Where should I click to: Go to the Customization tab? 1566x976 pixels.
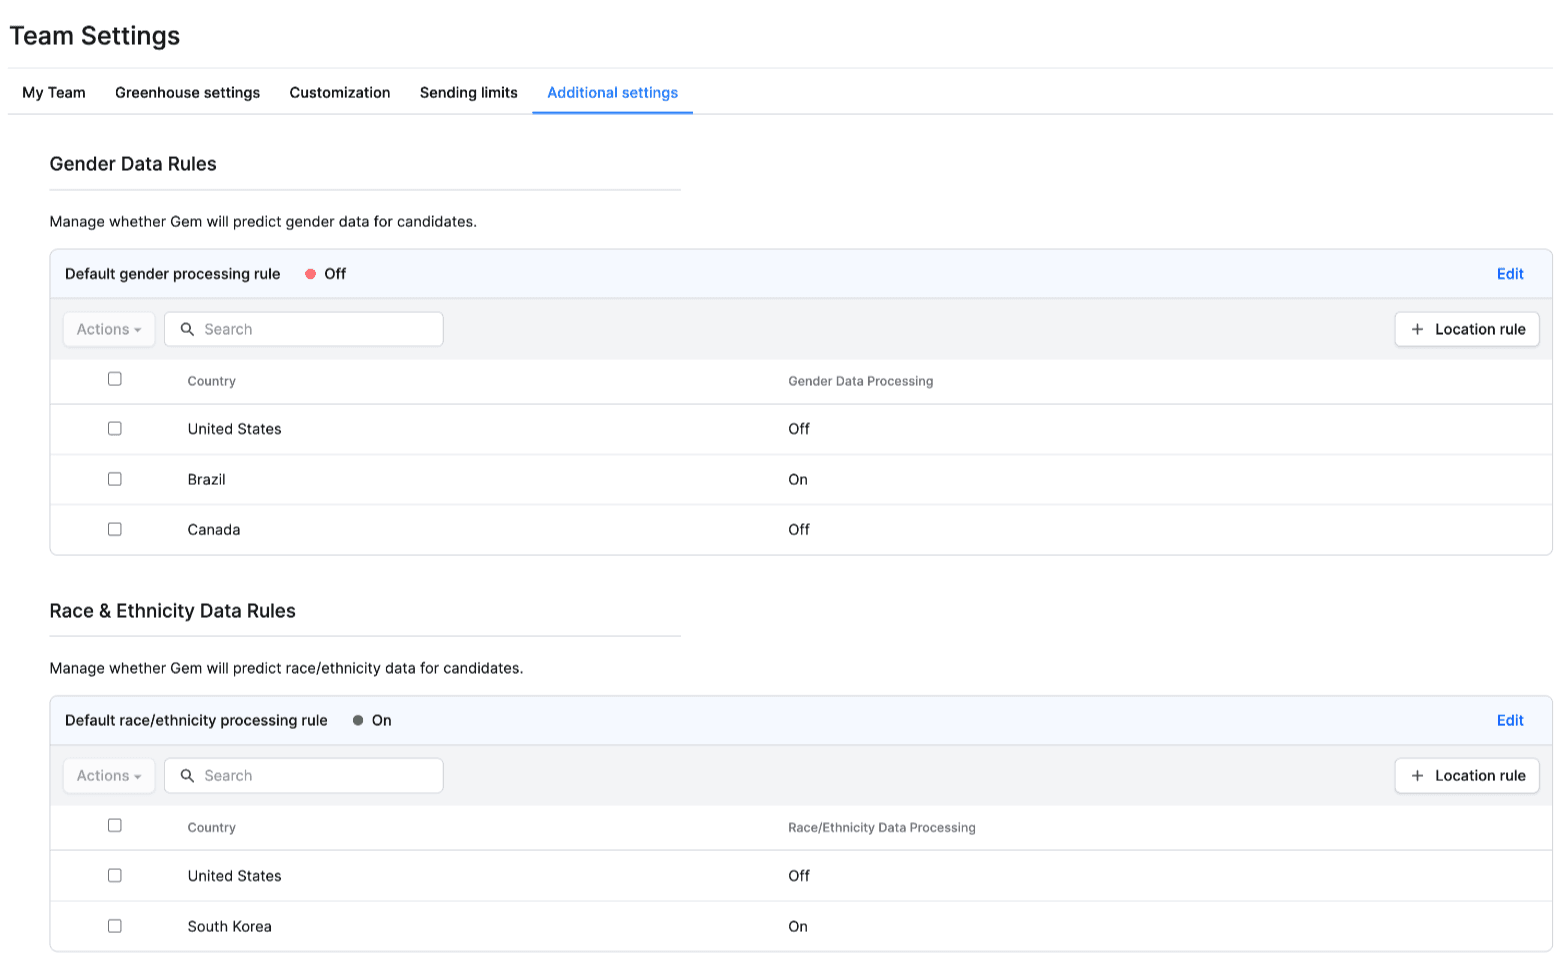click(340, 93)
